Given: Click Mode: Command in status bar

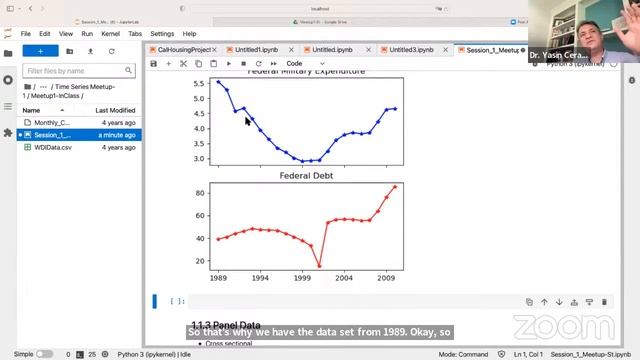Looking at the screenshot, I should tap(463, 354).
